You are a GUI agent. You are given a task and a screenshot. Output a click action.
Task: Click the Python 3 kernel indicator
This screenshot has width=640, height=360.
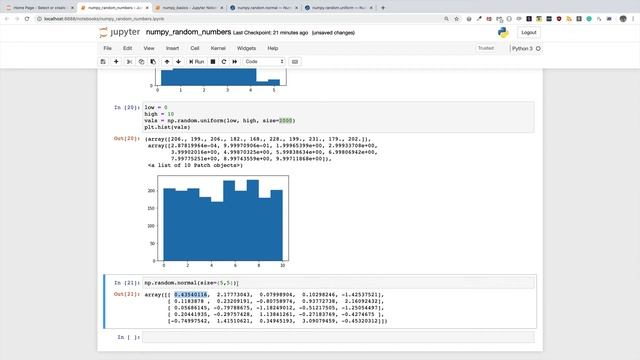[526, 48]
